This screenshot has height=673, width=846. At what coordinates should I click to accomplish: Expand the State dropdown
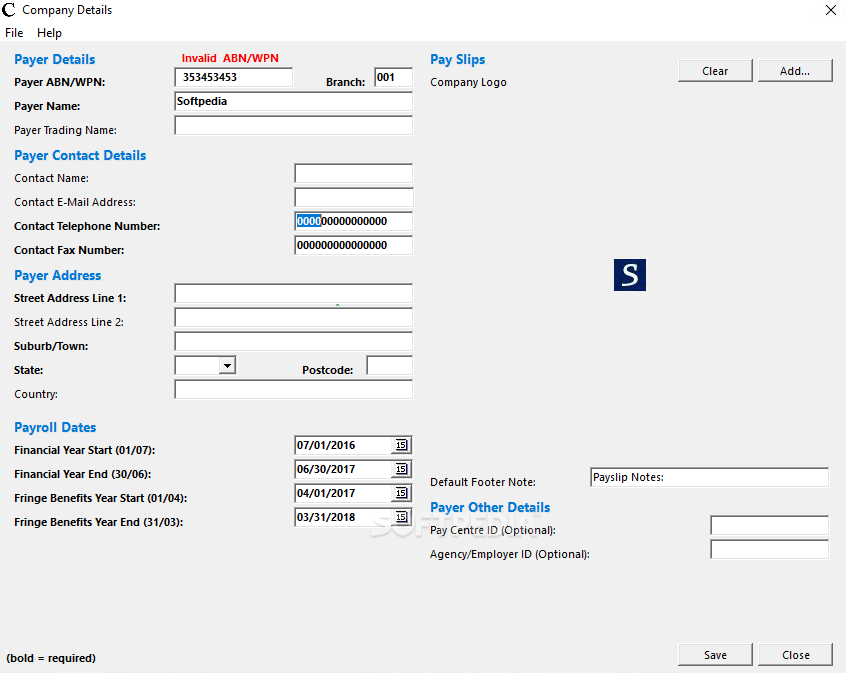click(228, 365)
